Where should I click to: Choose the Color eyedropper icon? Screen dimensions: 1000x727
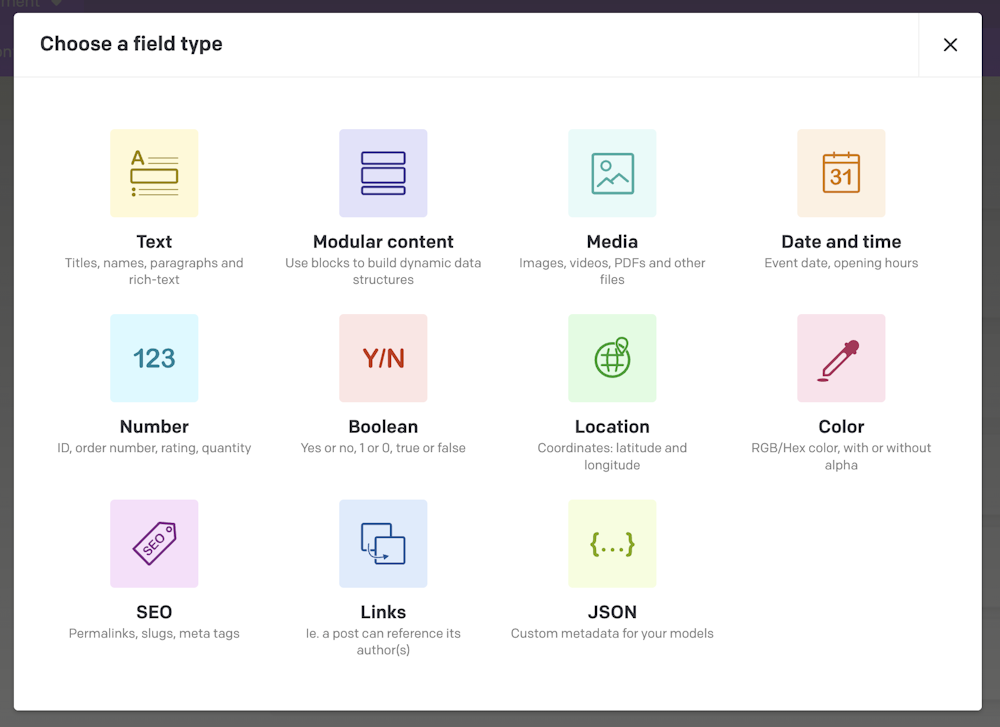pyautogui.click(x=841, y=358)
